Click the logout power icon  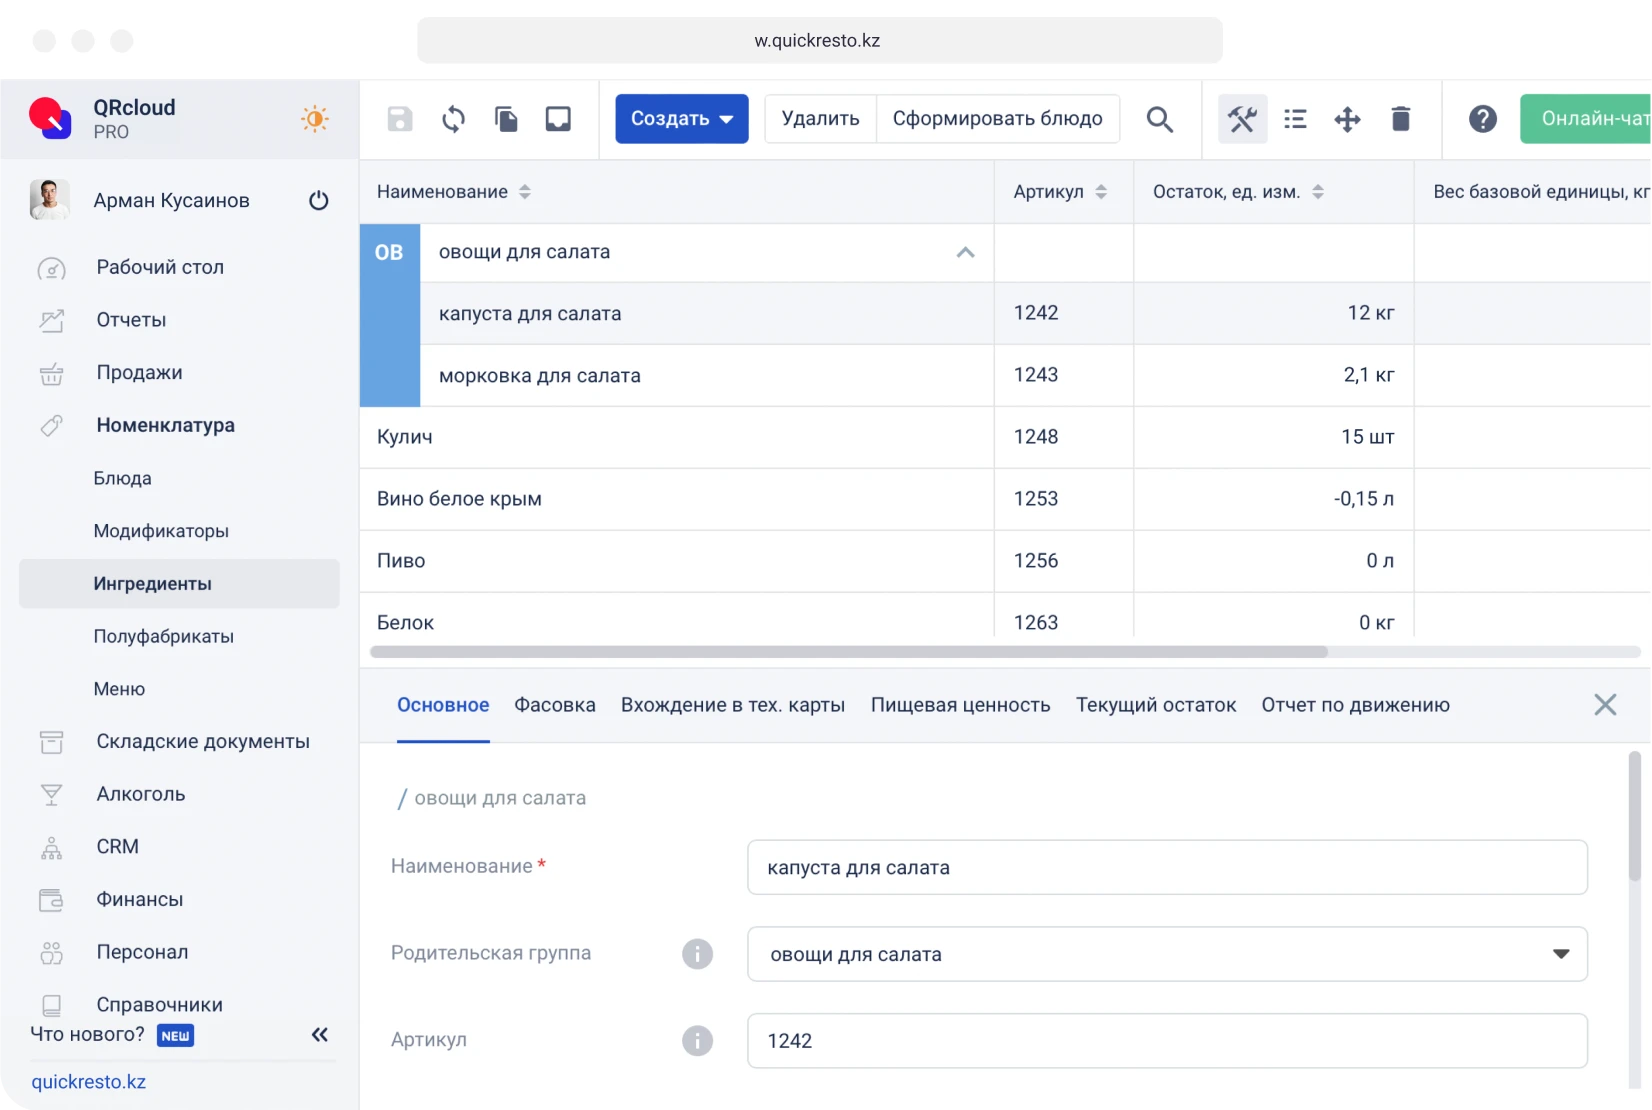tap(318, 200)
